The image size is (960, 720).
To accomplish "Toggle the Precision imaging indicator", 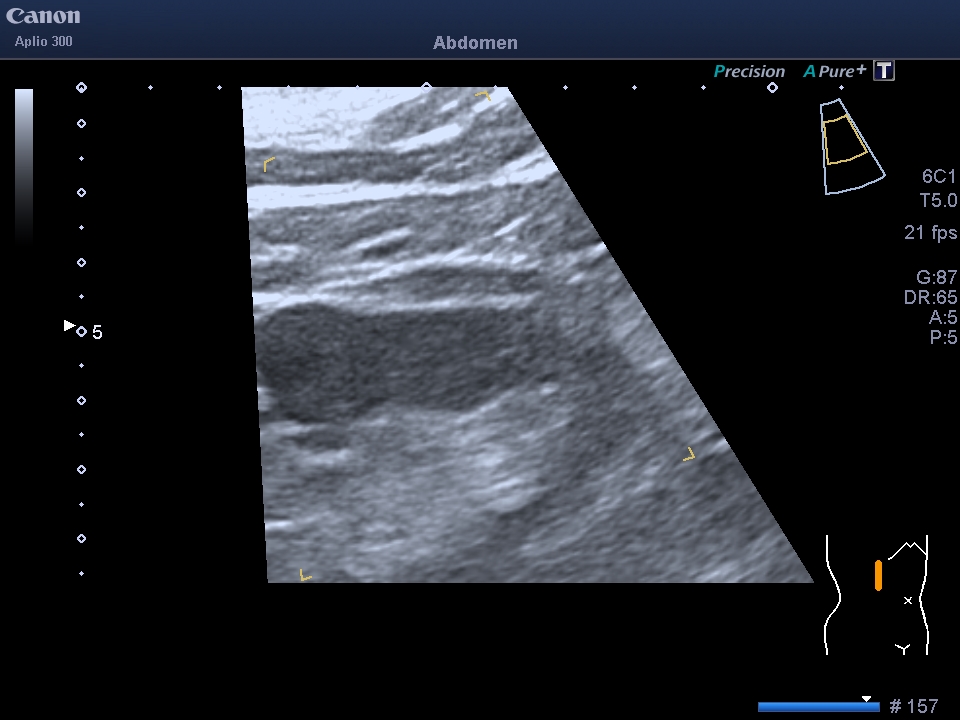I will pos(749,71).
